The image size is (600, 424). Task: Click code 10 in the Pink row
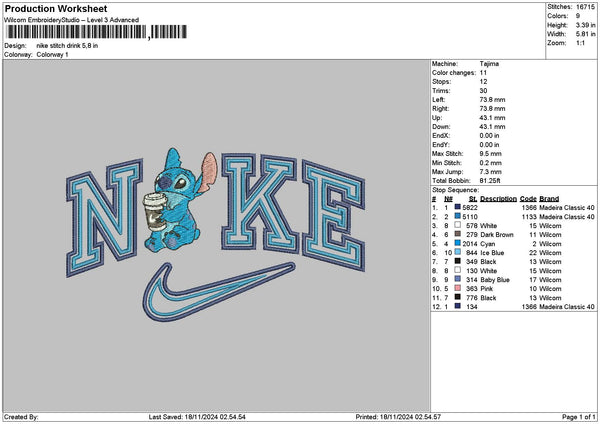[x=533, y=289]
